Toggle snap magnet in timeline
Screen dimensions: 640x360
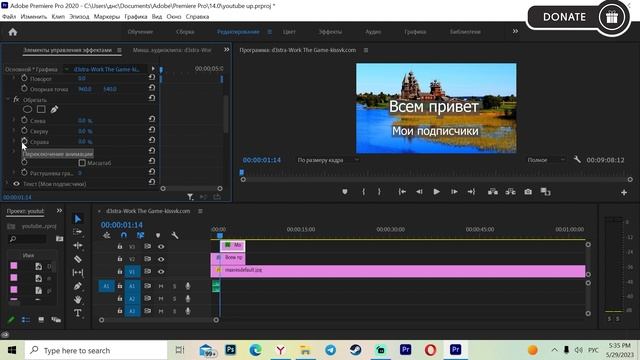click(124, 235)
